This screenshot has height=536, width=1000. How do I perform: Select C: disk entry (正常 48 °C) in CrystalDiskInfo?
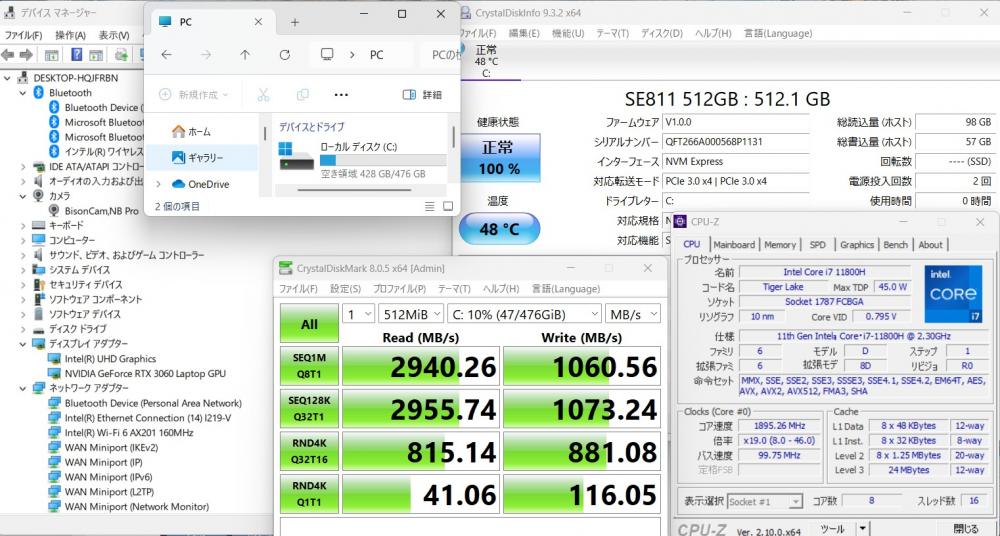(x=486, y=61)
